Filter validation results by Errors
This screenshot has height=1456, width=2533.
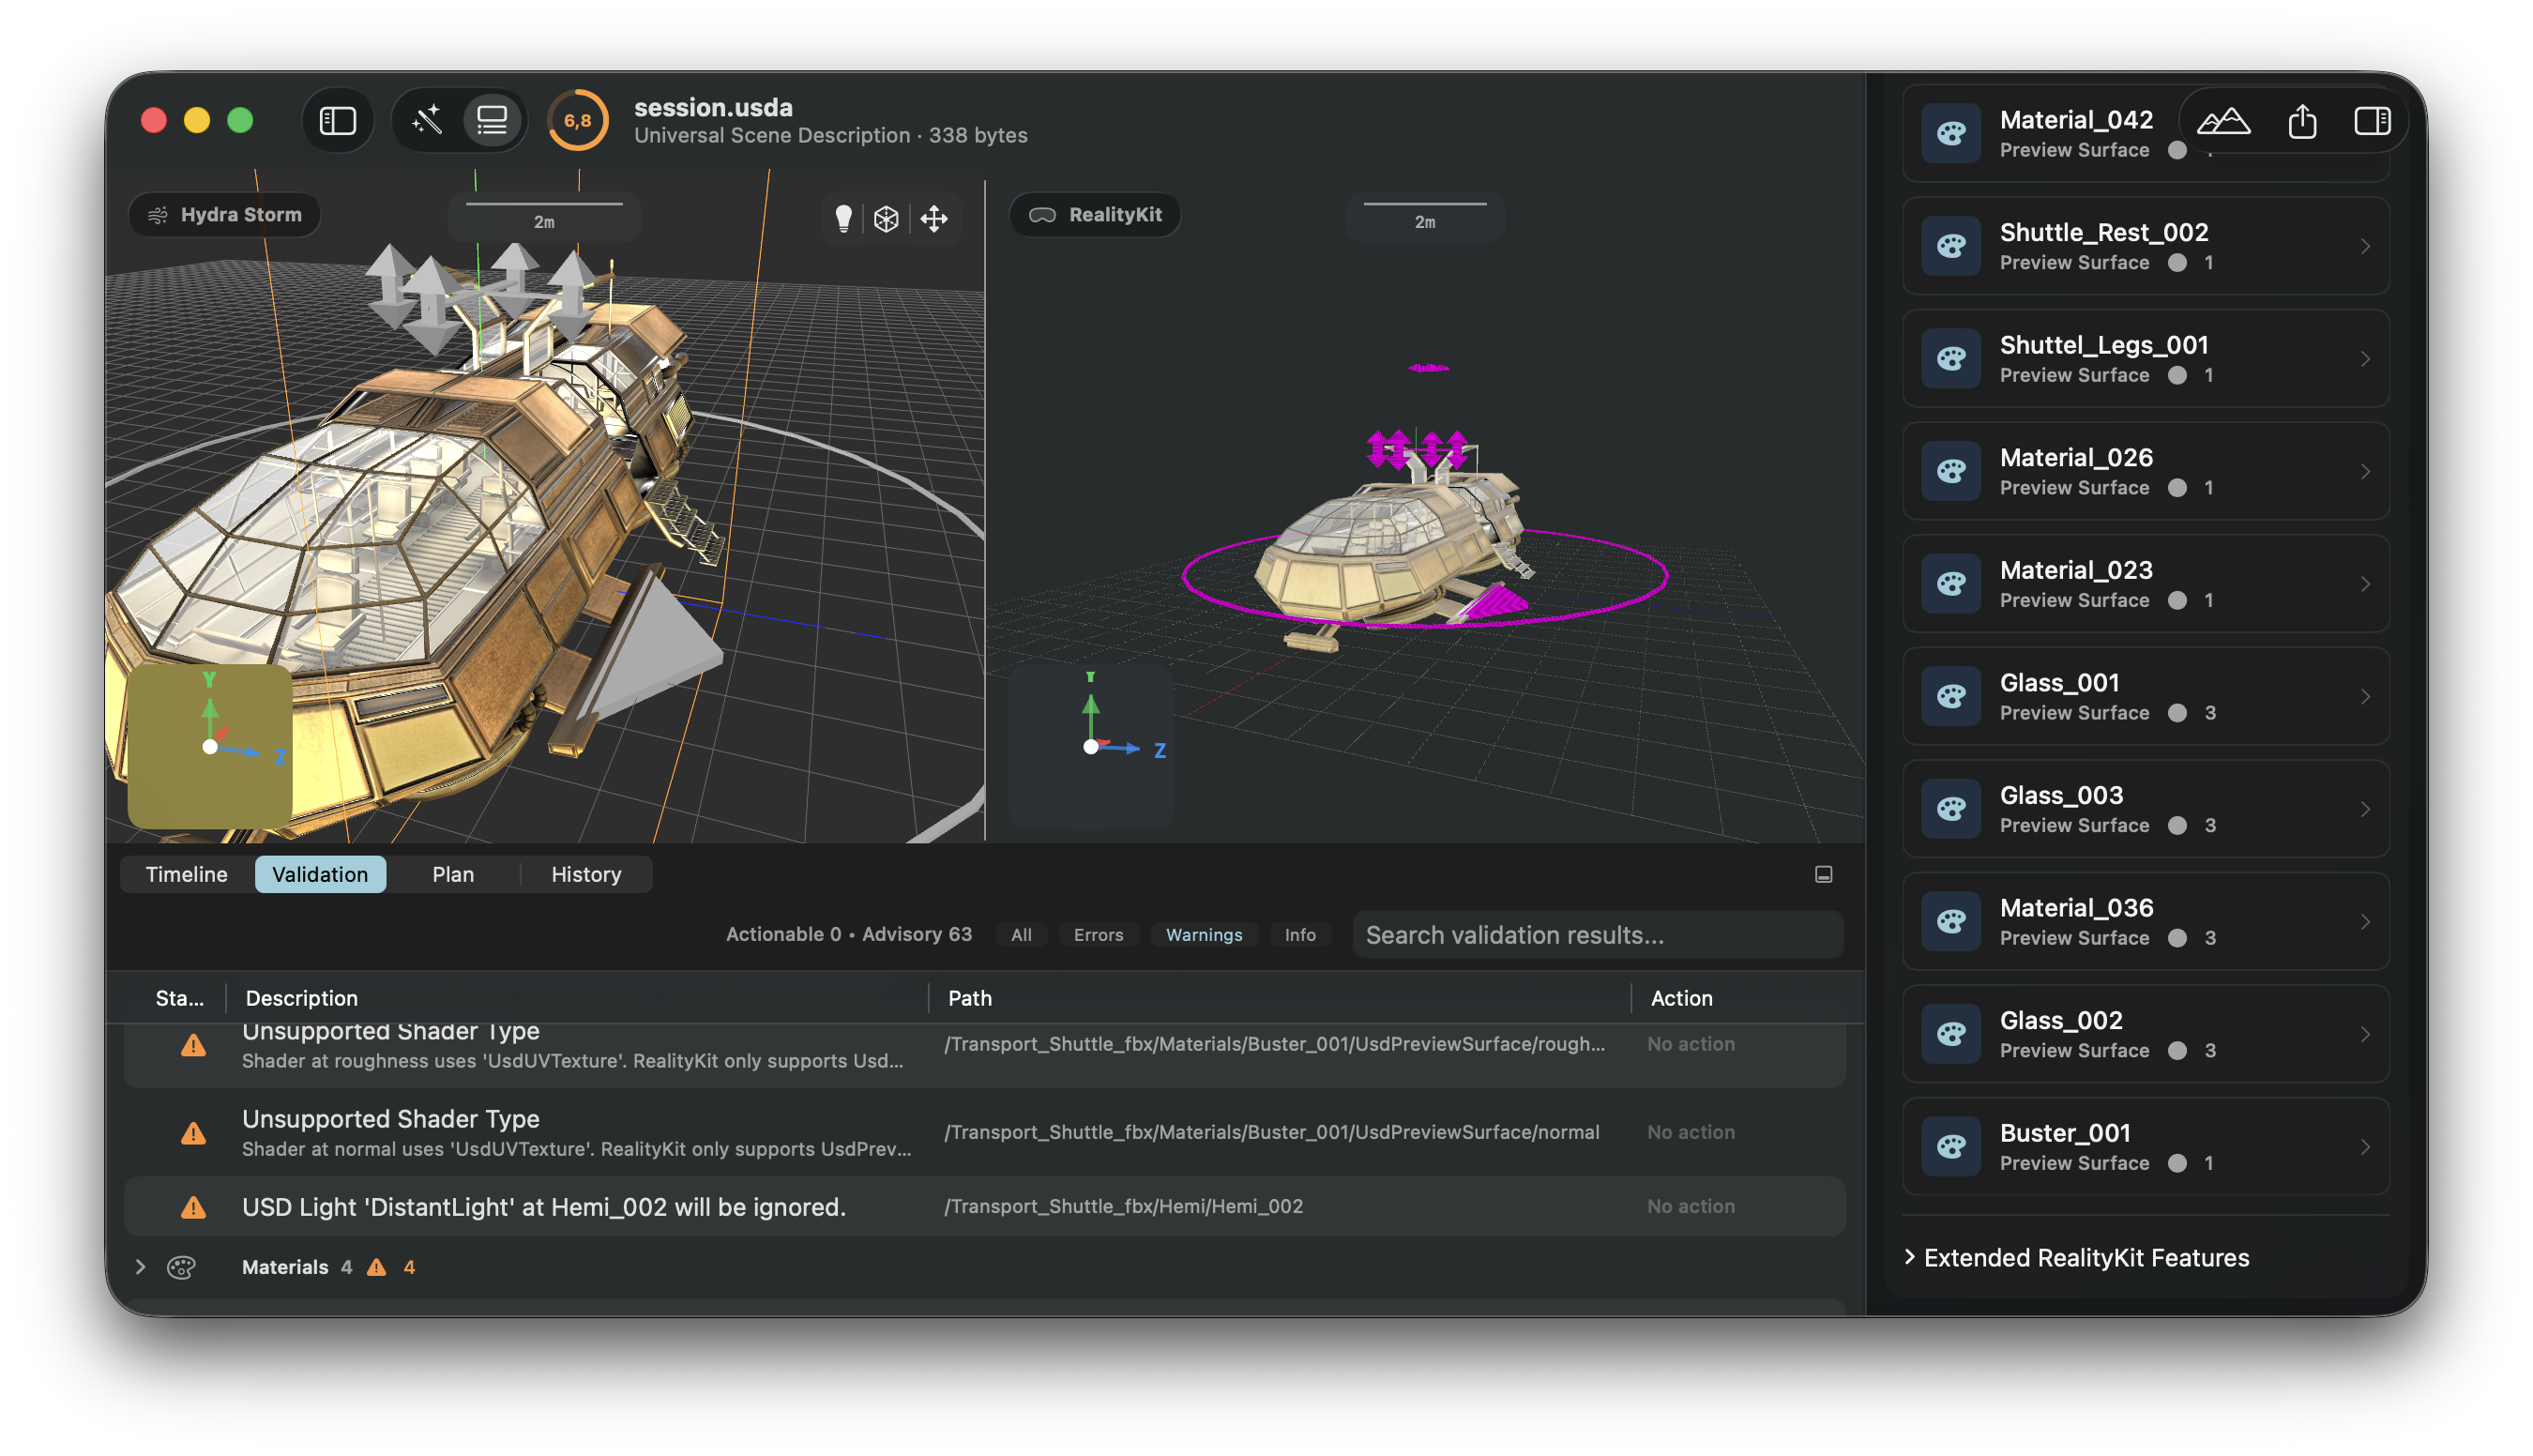tap(1098, 935)
